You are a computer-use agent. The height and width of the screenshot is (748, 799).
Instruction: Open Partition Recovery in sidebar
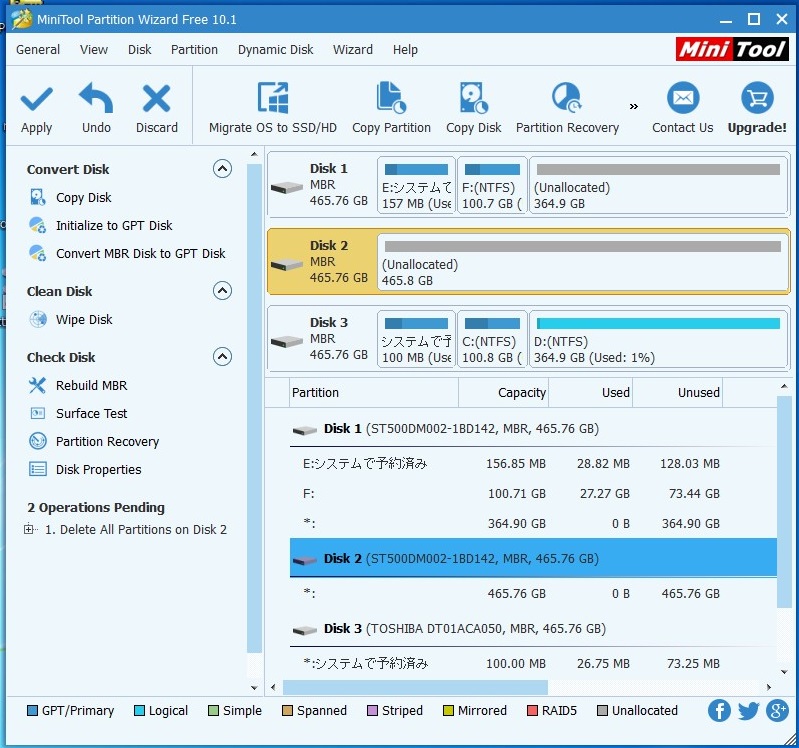coord(108,441)
